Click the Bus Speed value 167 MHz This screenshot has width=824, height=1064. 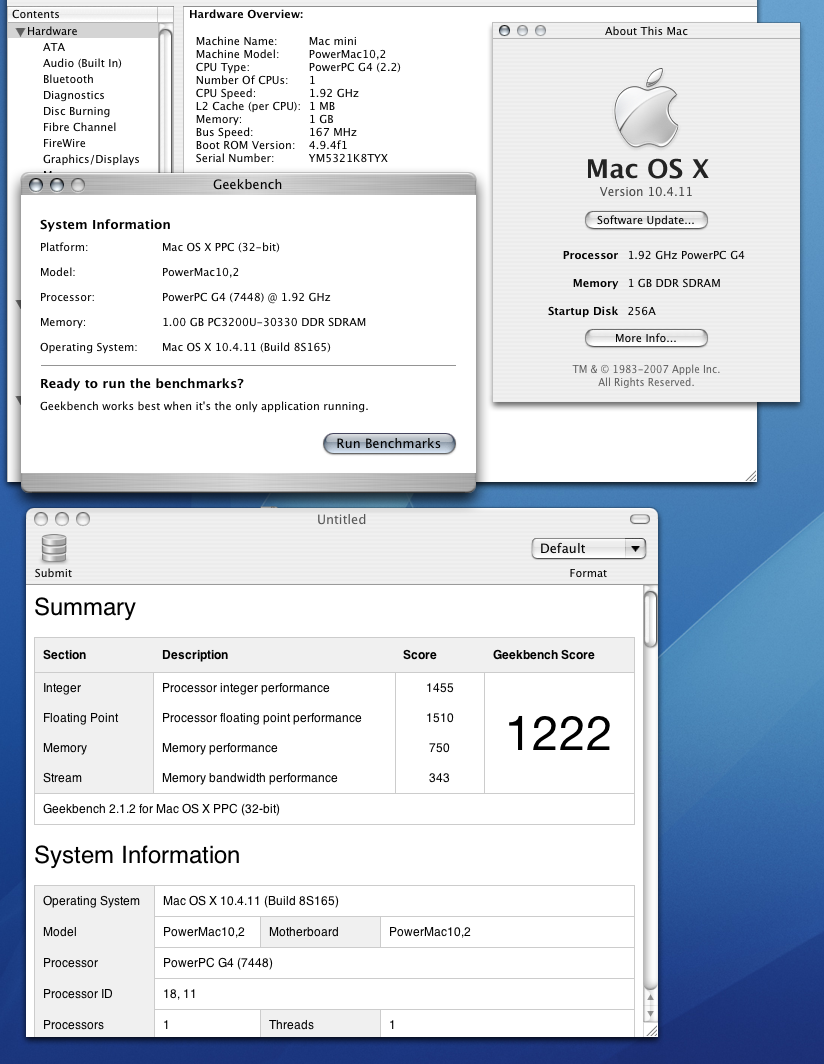tap(333, 132)
